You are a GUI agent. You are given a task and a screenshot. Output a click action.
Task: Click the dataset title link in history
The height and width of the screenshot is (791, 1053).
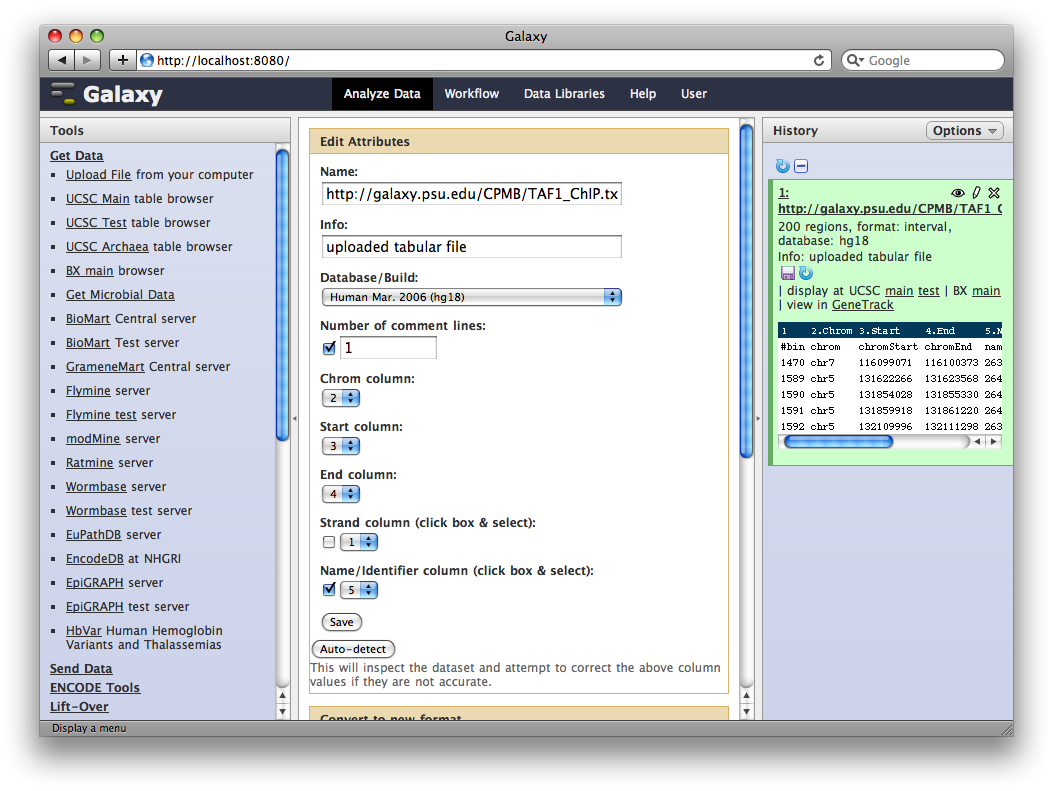click(x=890, y=209)
